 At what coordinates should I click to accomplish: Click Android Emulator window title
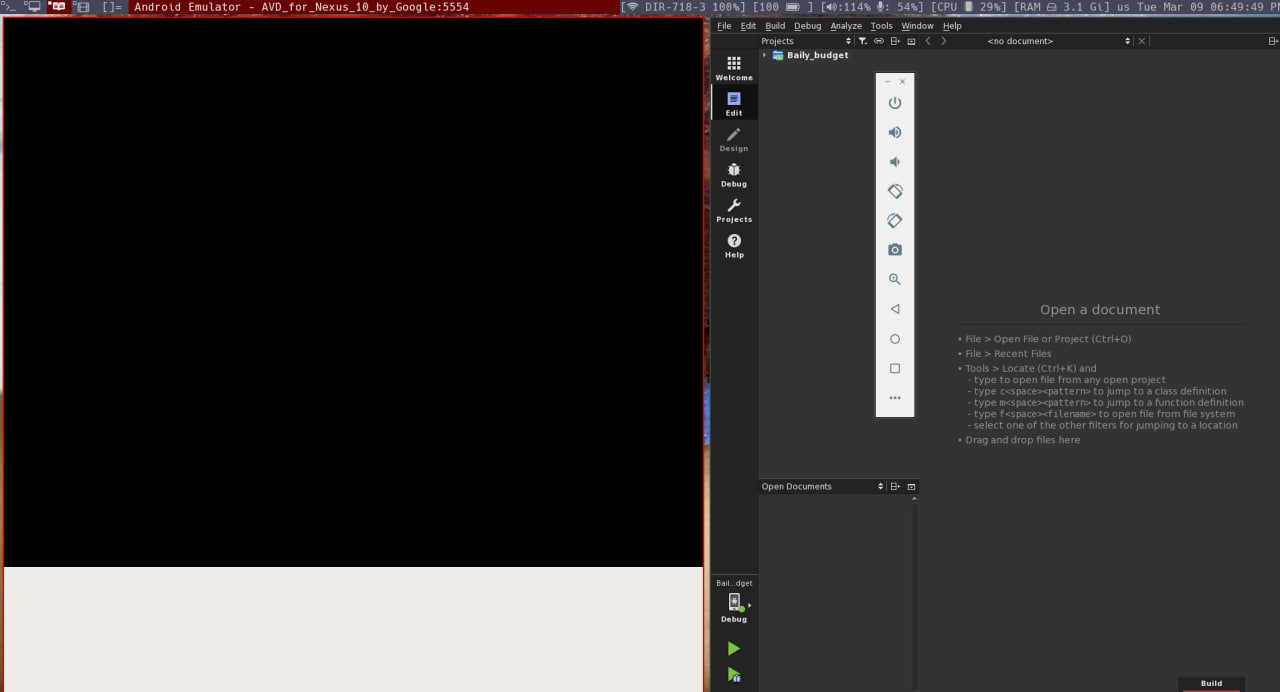301,7
